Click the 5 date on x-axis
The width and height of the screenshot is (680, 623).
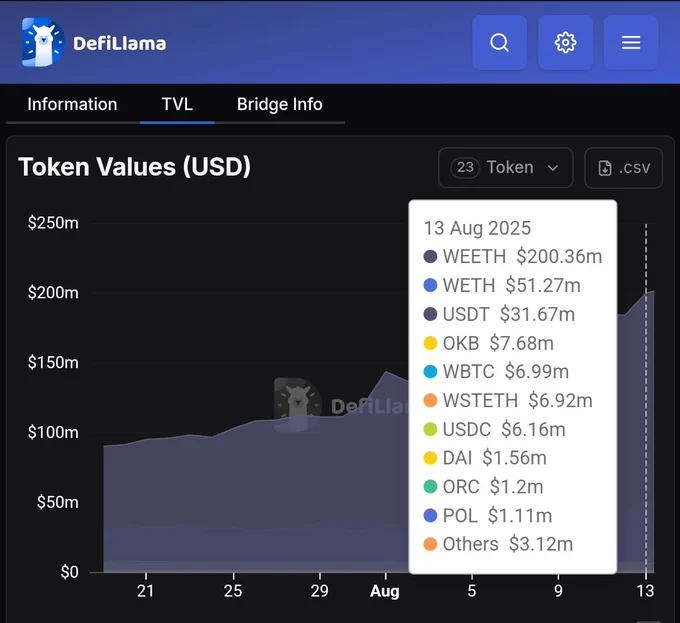(472, 591)
